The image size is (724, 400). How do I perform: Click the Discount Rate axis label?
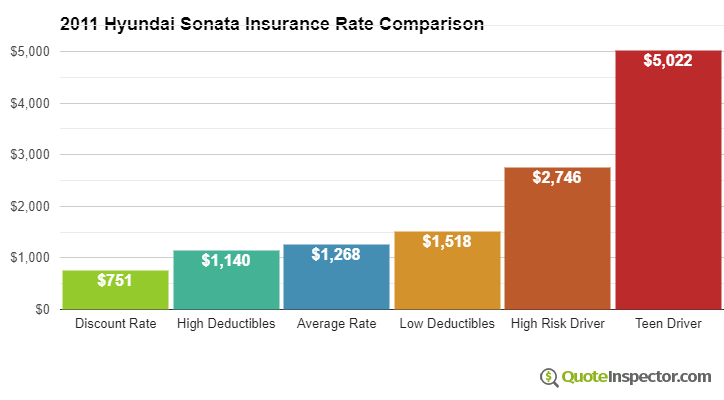coord(116,323)
